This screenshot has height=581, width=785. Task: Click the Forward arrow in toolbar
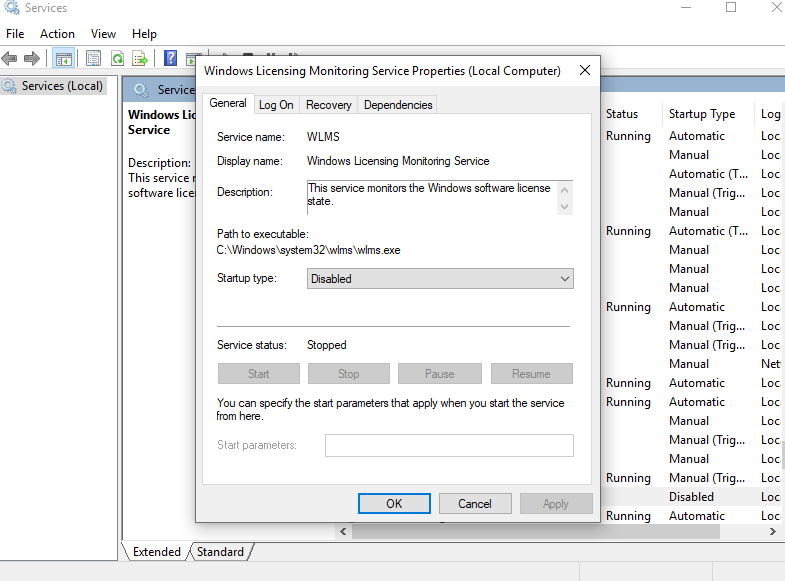[x=32, y=58]
